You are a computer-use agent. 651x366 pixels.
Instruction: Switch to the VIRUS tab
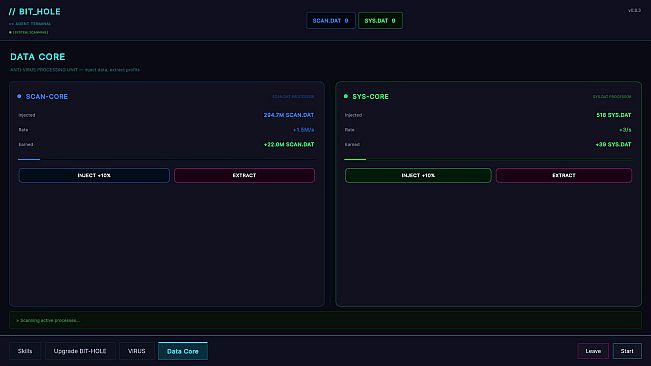point(137,351)
